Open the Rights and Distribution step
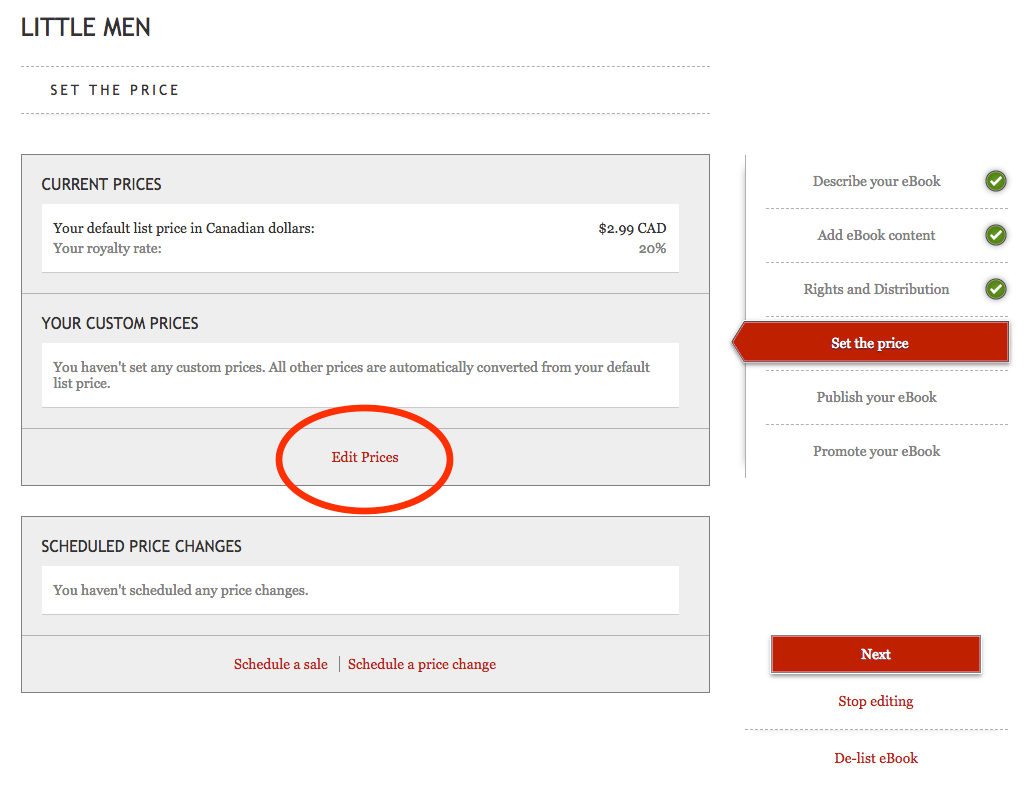Image resolution: width=1033 pixels, height=785 pixels. tap(876, 289)
